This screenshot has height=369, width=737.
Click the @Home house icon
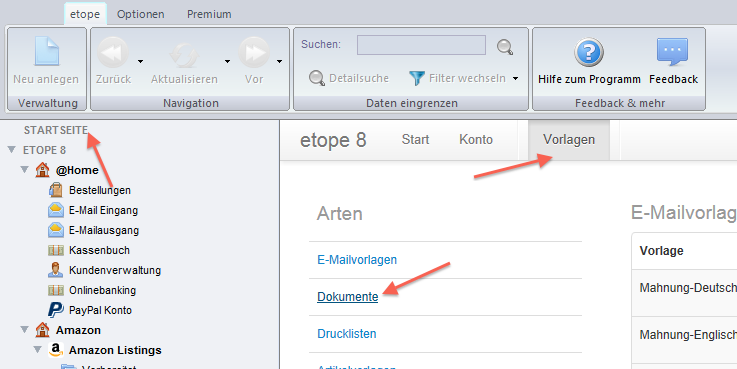42,170
